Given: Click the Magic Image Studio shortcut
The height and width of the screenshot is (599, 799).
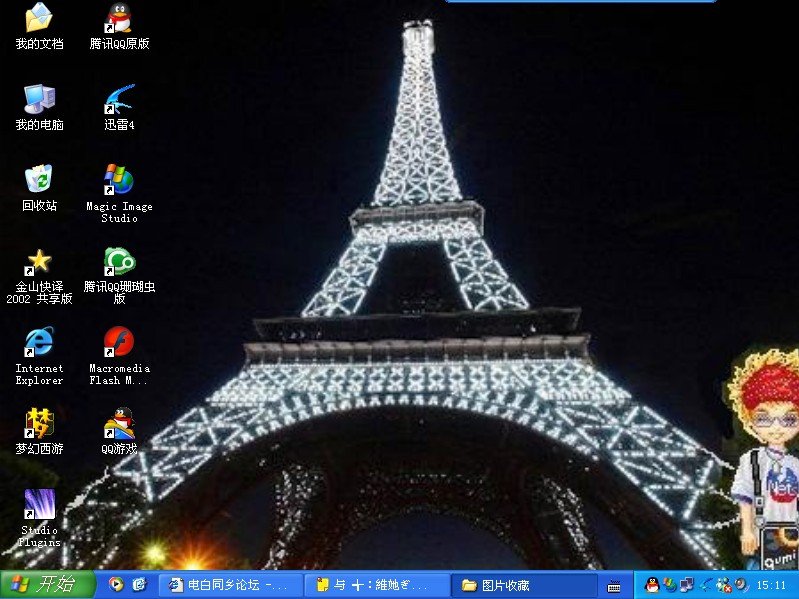Looking at the screenshot, I should pos(119,180).
